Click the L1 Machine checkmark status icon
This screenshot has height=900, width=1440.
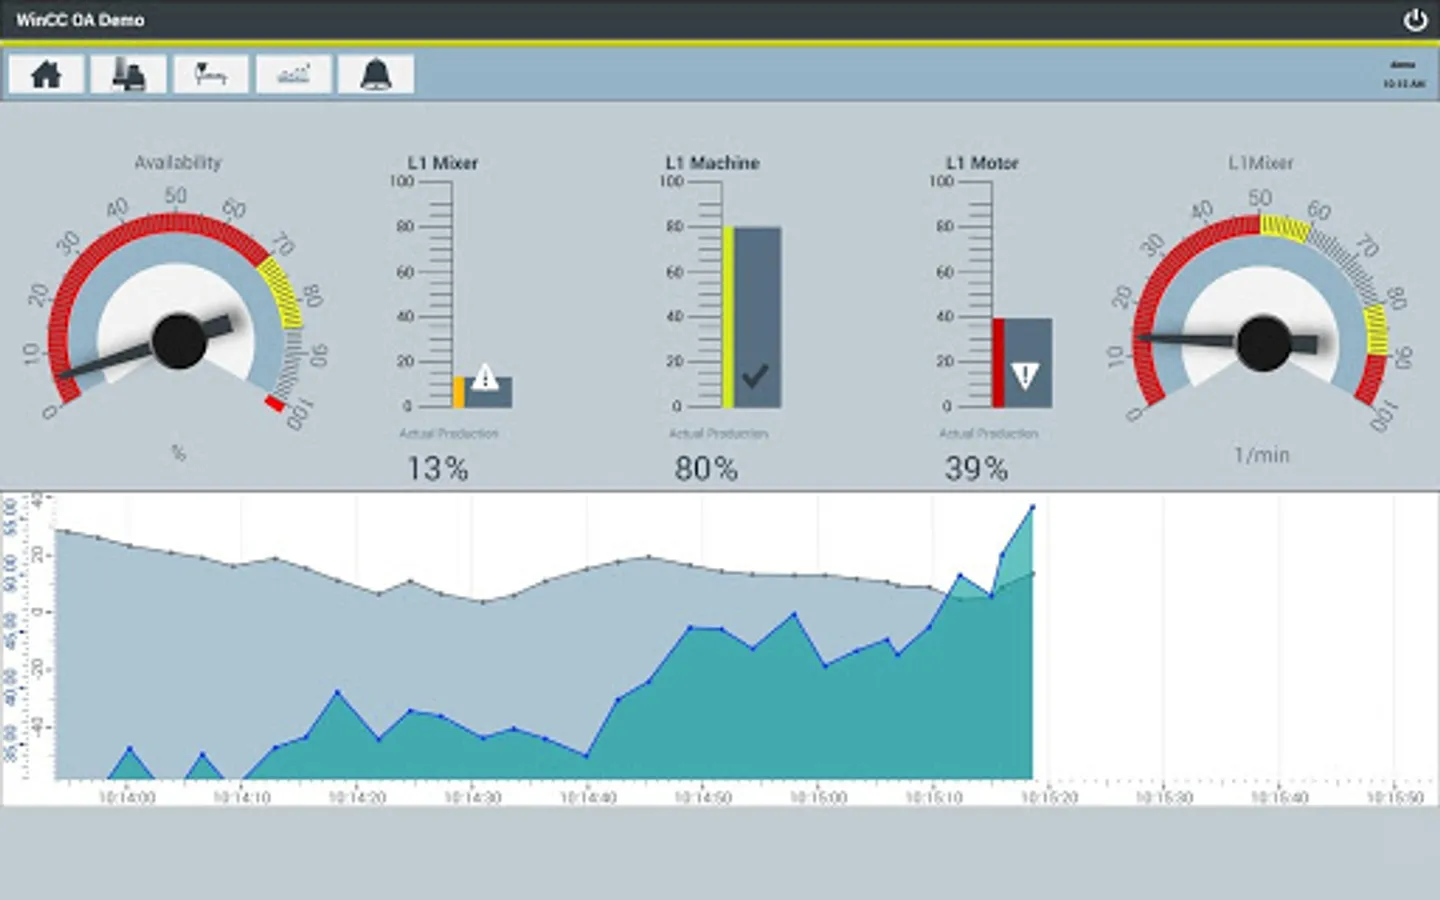pyautogui.click(x=755, y=376)
